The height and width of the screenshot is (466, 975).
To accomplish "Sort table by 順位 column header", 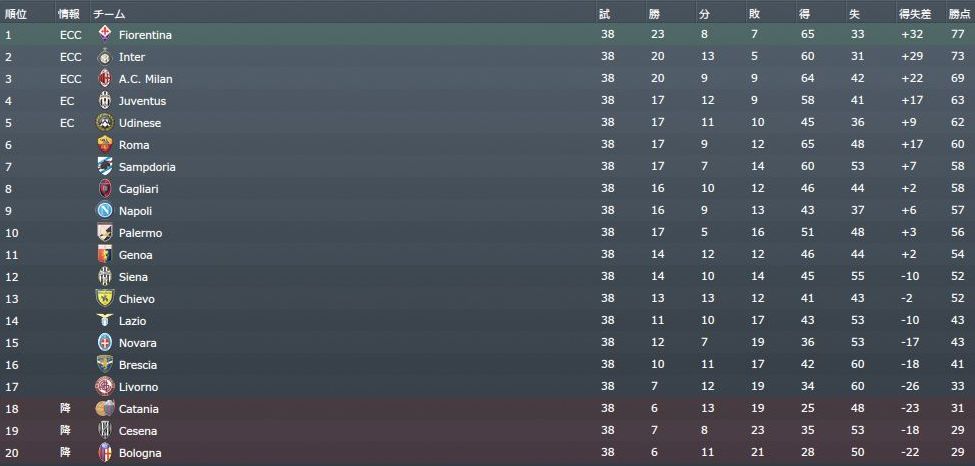I will point(16,14).
